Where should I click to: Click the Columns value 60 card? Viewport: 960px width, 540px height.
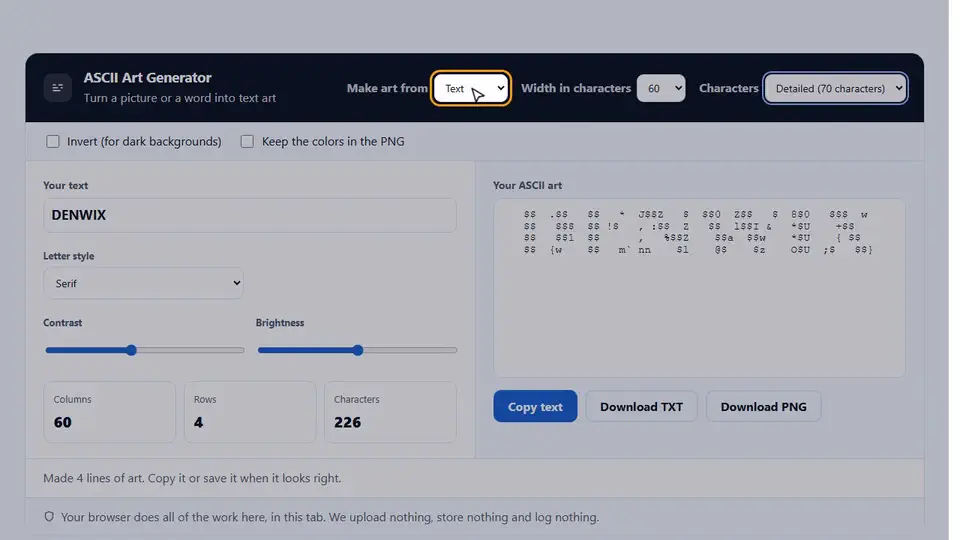[110, 412]
